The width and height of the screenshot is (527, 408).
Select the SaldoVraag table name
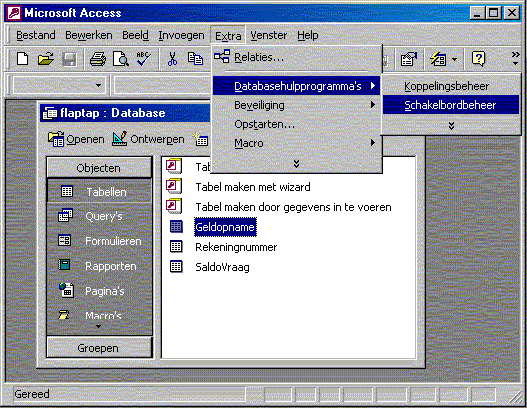(x=222, y=267)
